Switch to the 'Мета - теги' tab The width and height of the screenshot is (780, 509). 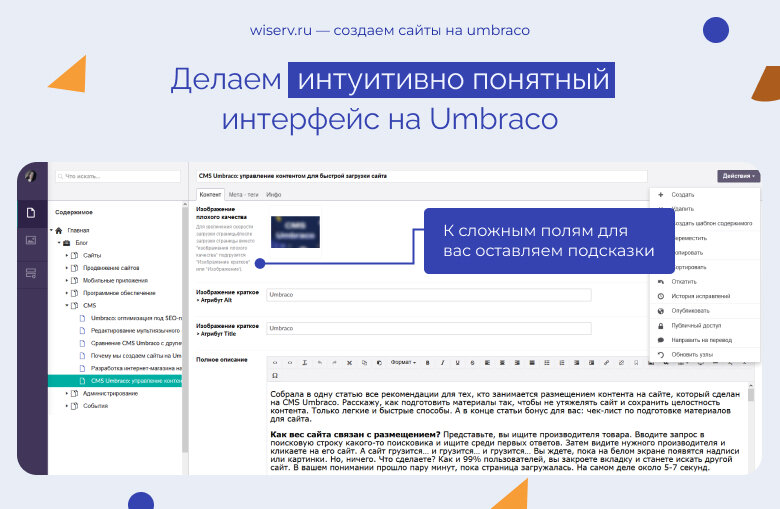(243, 195)
